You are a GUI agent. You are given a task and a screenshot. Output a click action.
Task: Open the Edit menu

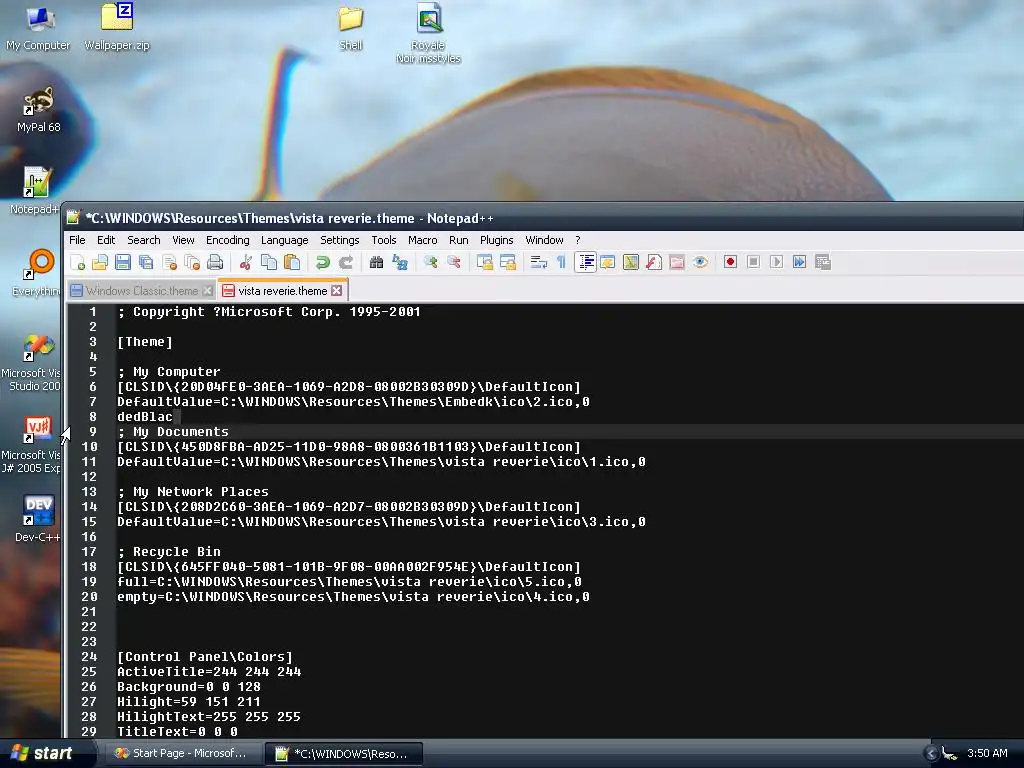point(106,240)
